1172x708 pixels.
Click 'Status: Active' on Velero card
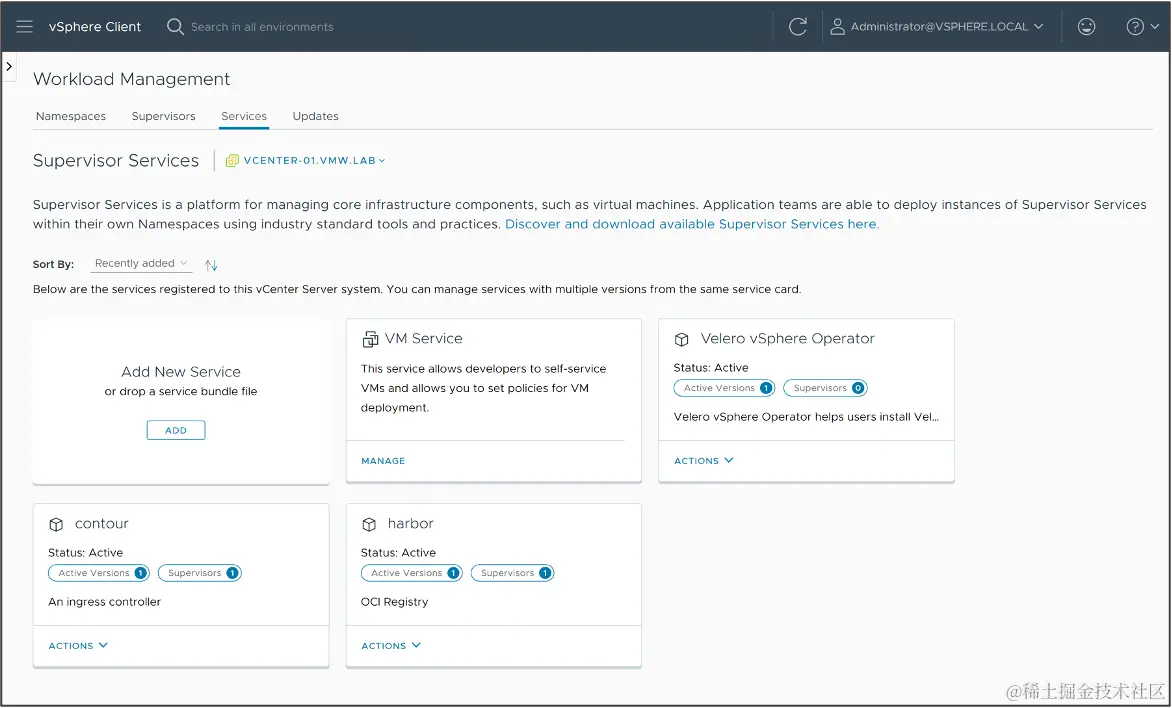point(711,368)
